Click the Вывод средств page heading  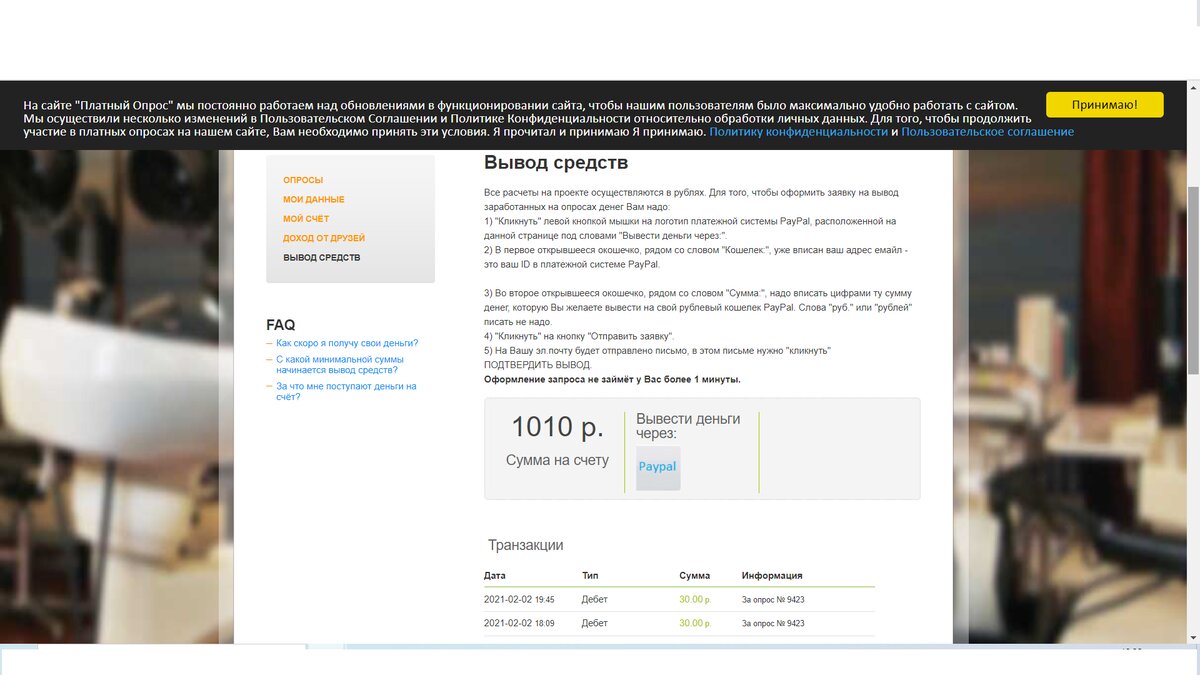556,163
